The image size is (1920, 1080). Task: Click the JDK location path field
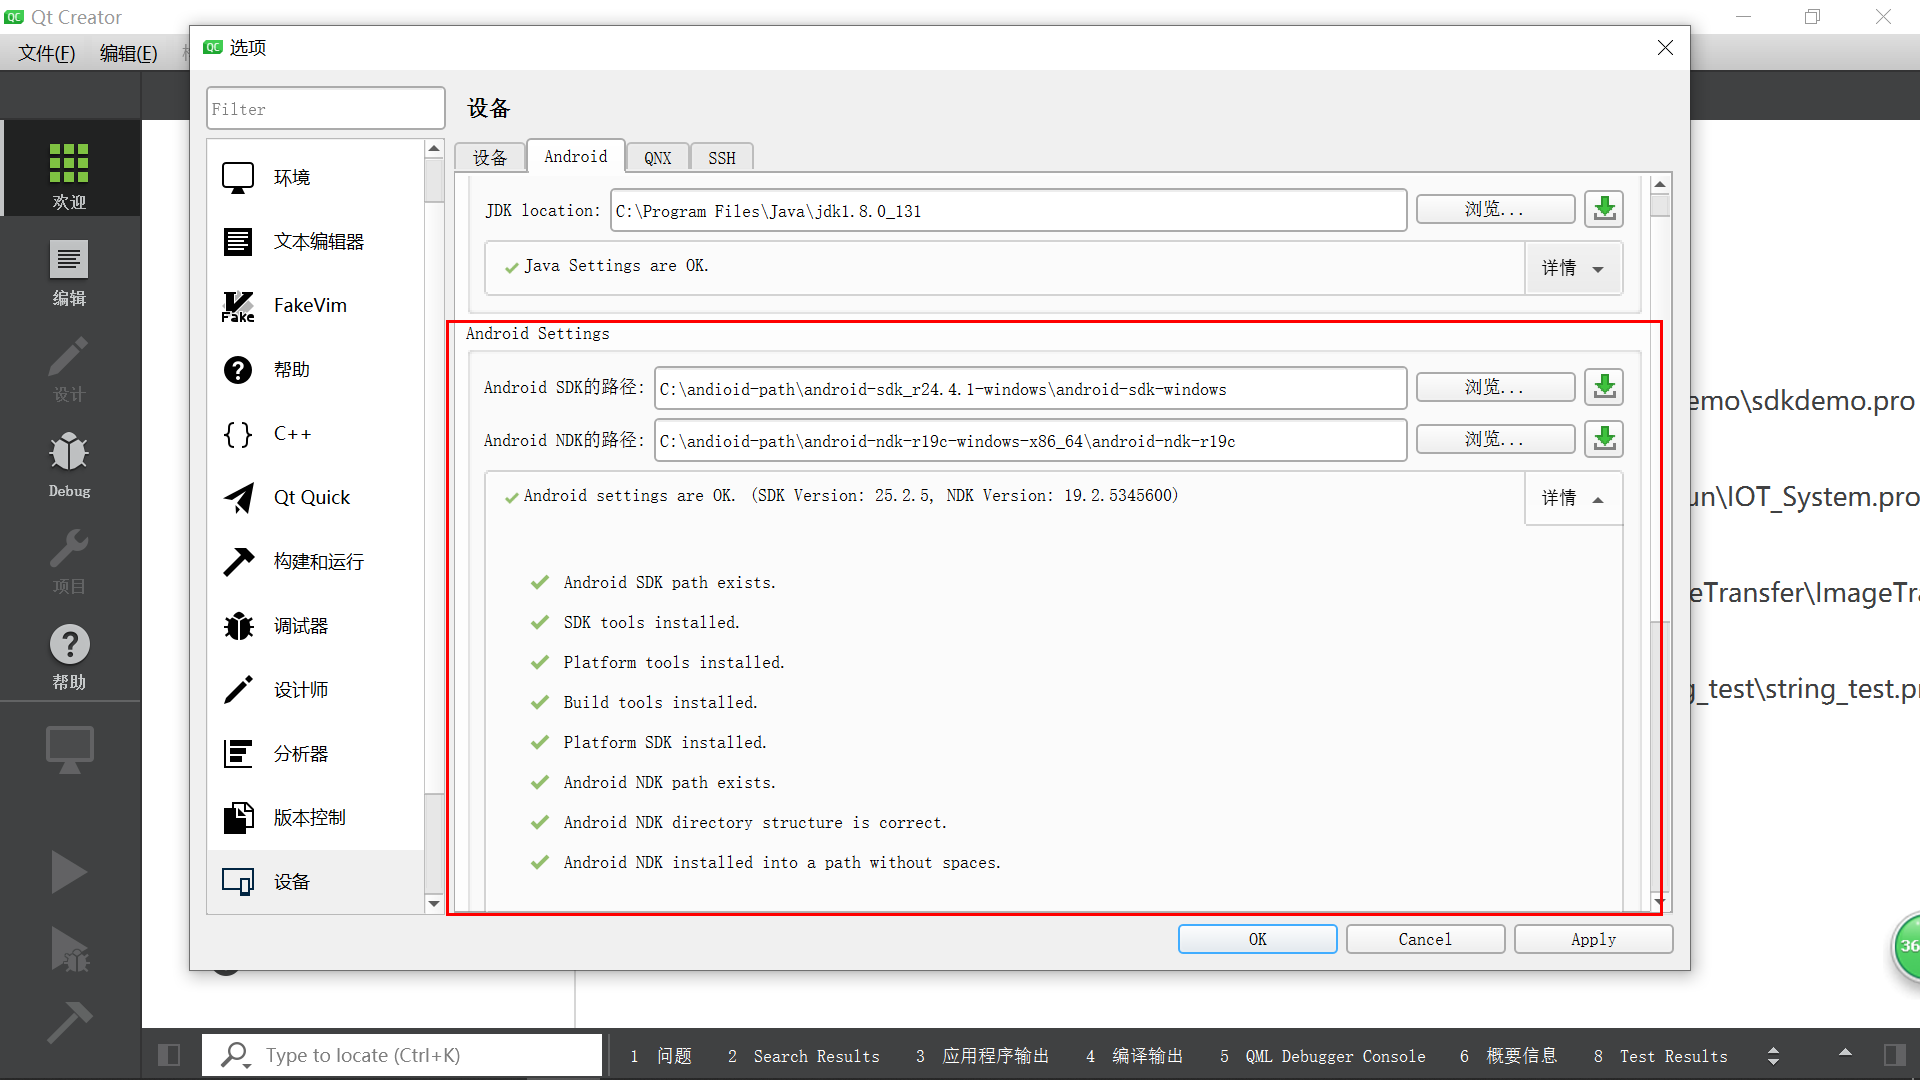1008,211
